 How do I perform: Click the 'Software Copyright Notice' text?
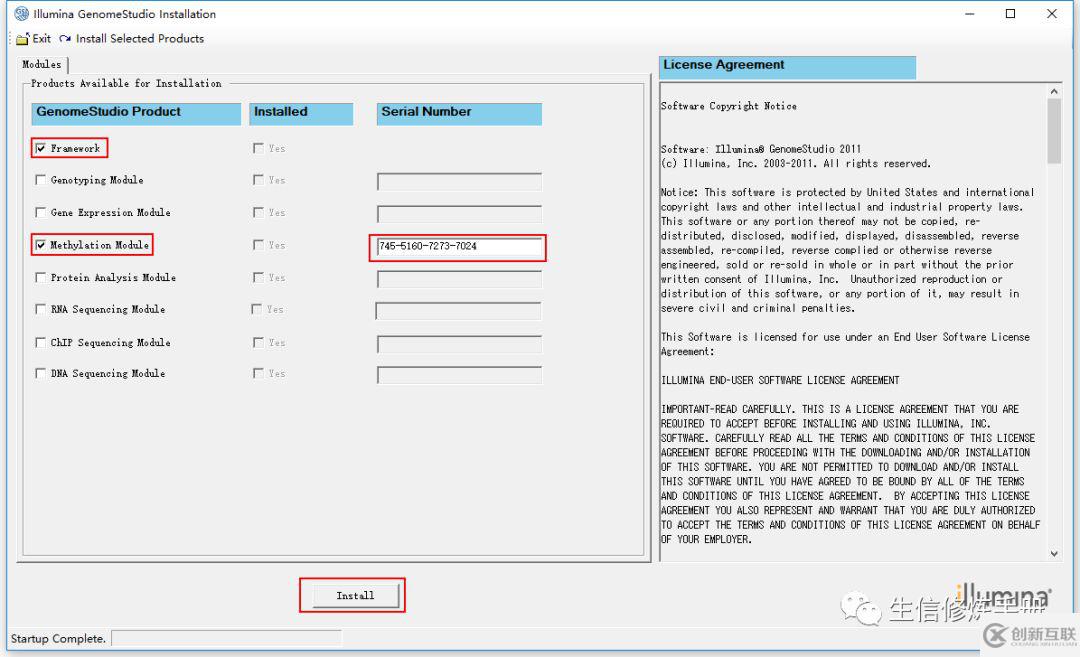[729, 106]
